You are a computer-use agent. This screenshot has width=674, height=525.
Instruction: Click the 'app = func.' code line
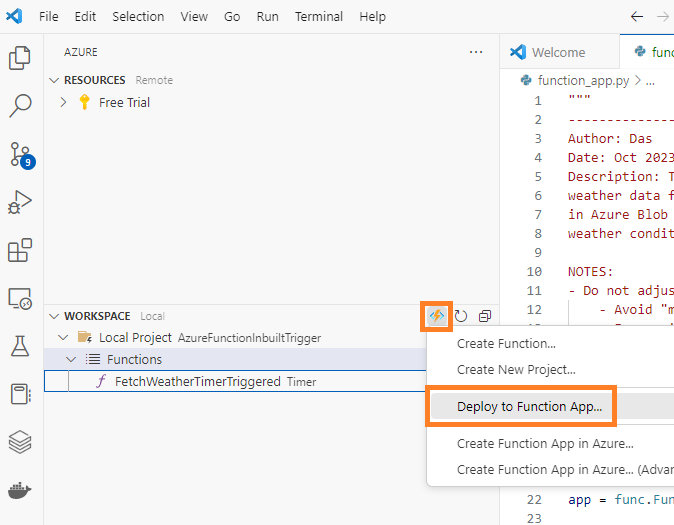click(x=621, y=500)
